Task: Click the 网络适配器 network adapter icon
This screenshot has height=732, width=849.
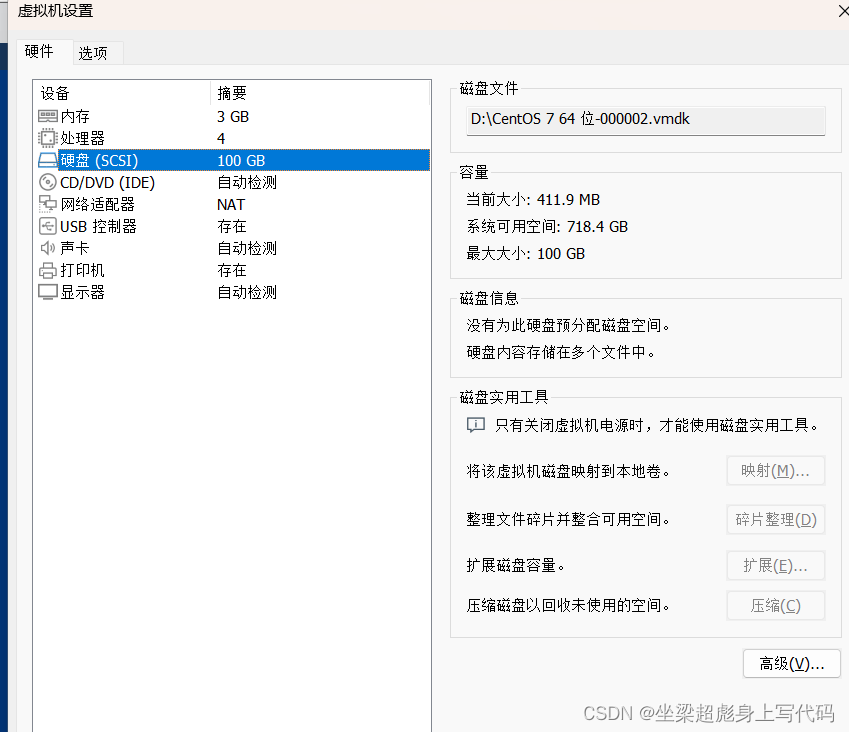Action: [x=48, y=204]
